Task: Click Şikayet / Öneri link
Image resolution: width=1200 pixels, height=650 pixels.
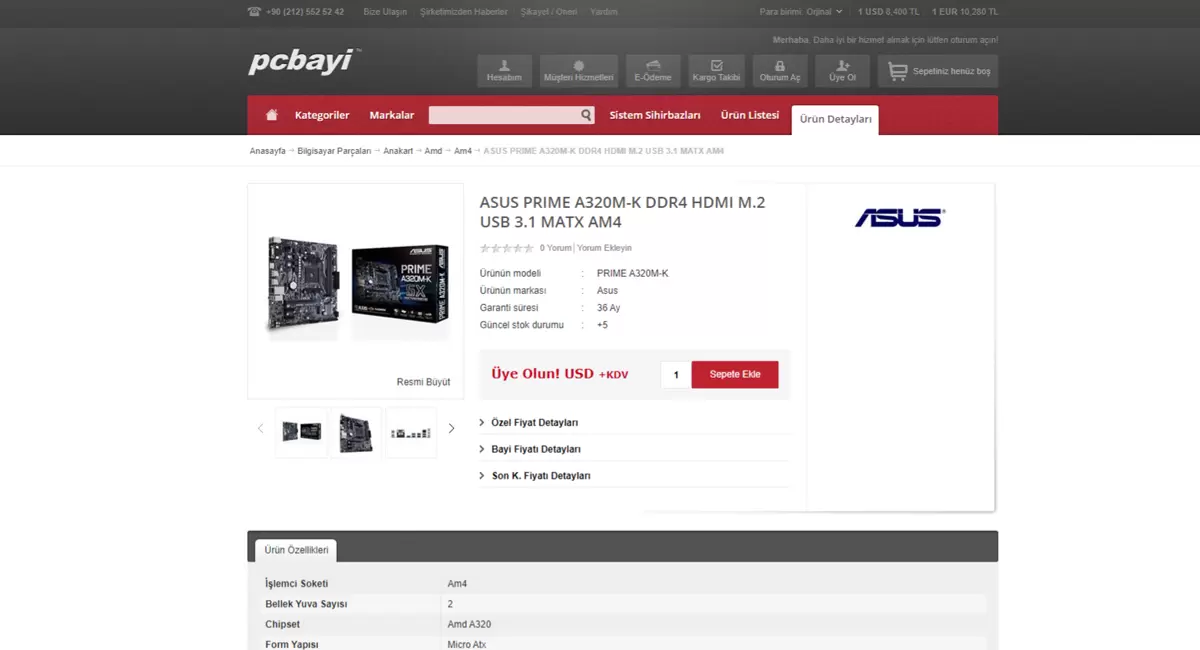Action: coord(549,12)
